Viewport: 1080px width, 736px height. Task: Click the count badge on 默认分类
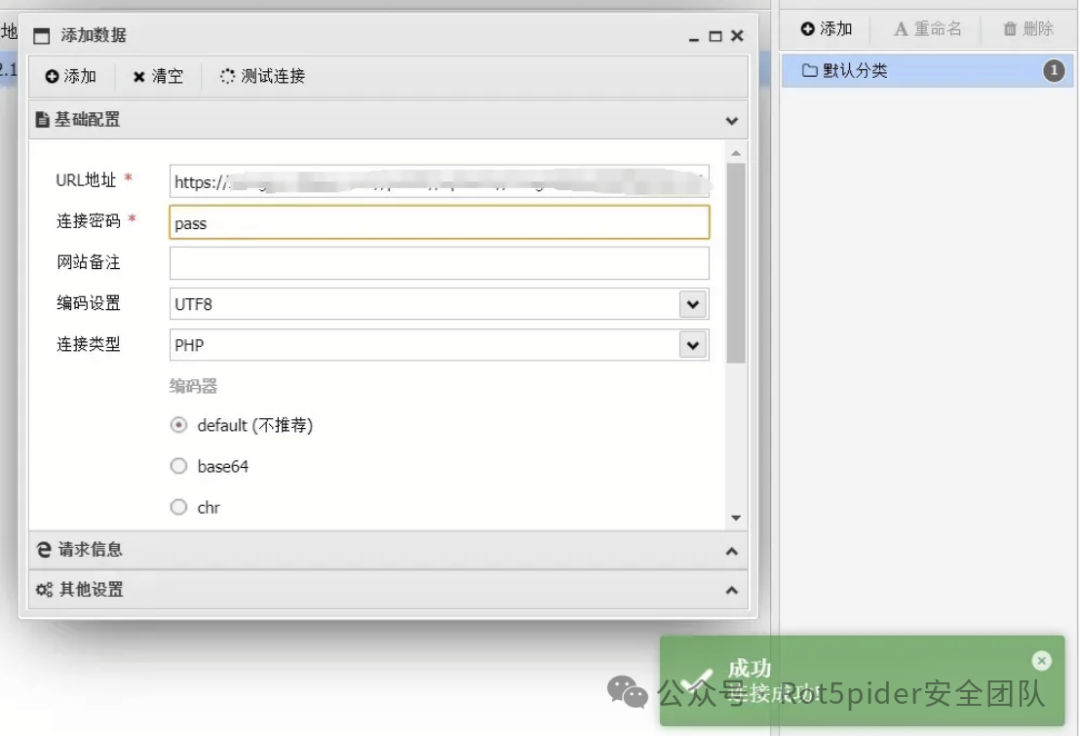(1053, 70)
